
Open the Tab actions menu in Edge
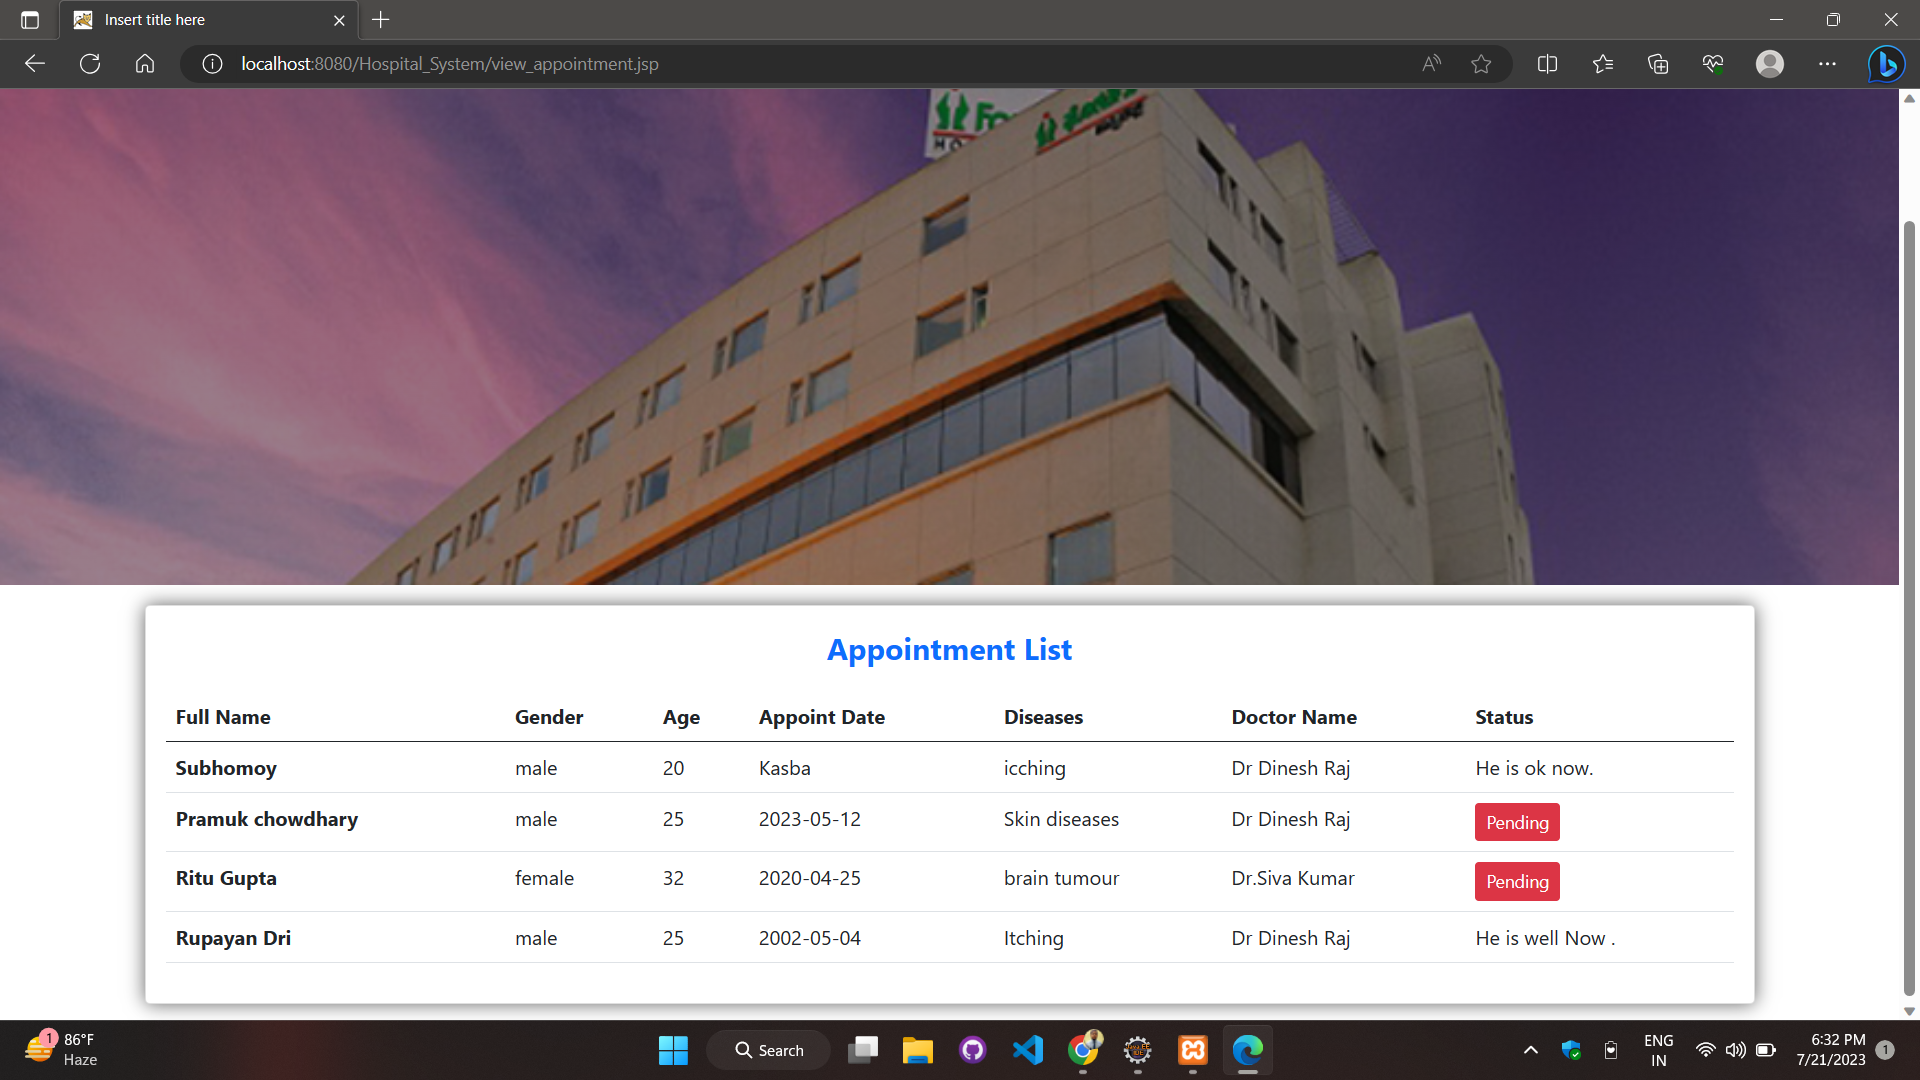click(28, 19)
